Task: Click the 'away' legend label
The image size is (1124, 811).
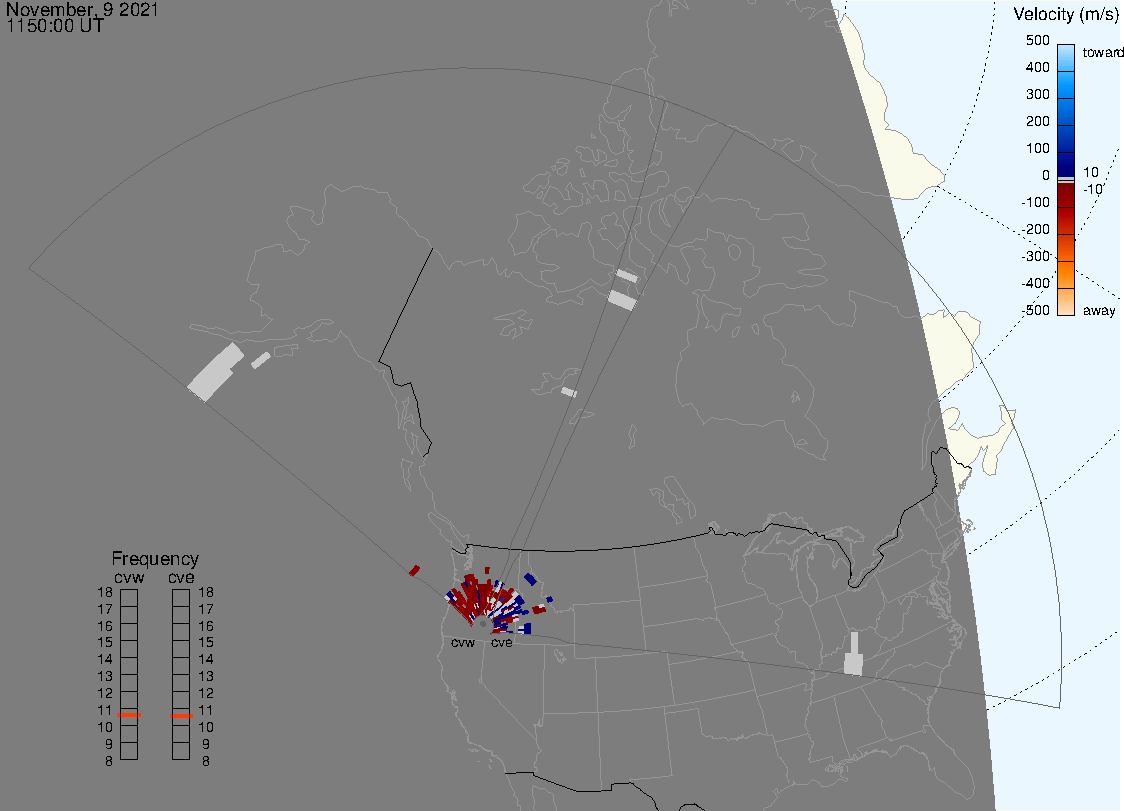Action: click(1099, 310)
